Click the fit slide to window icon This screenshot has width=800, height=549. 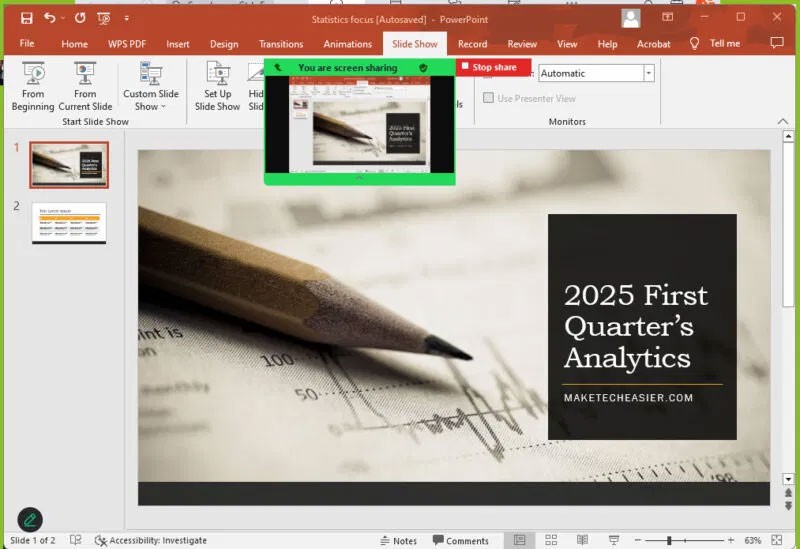[776, 541]
